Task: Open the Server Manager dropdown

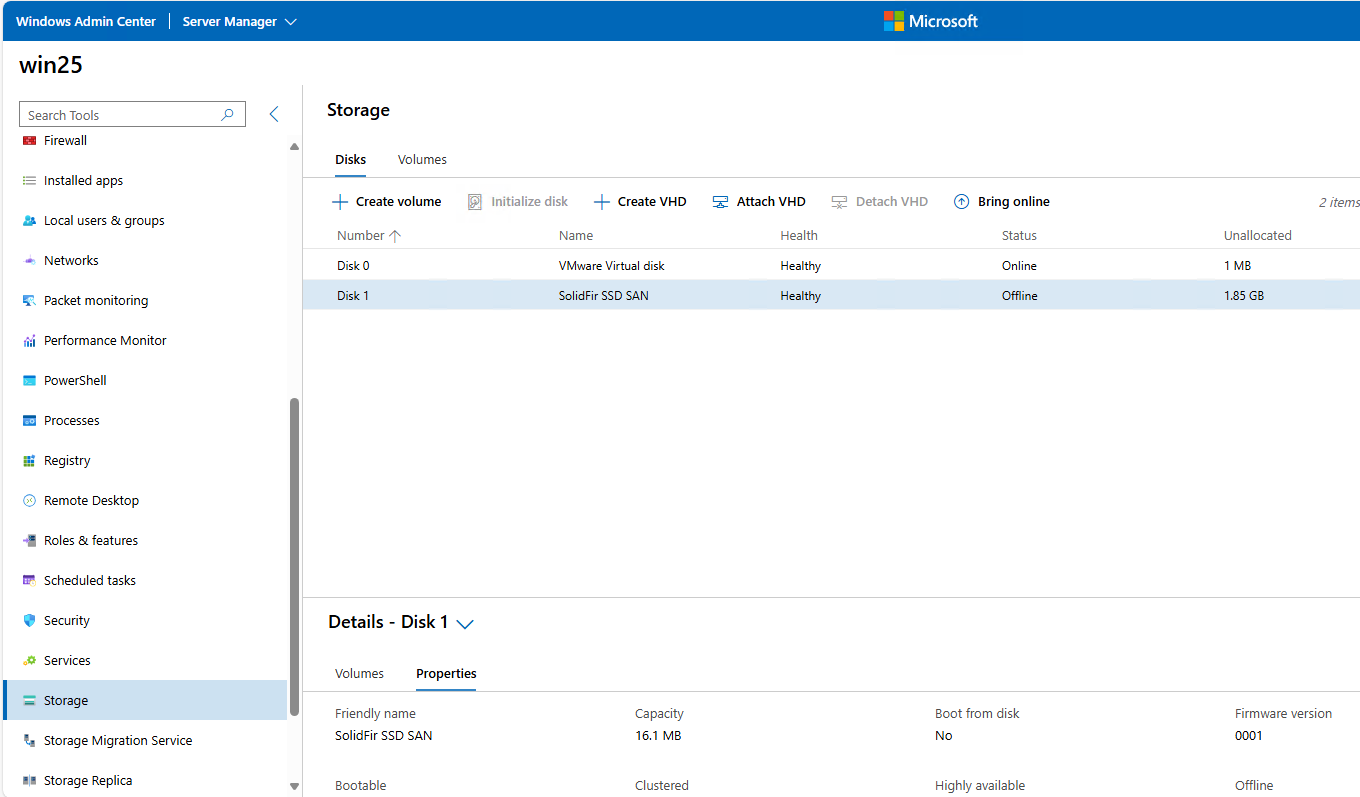Action: coord(239,21)
